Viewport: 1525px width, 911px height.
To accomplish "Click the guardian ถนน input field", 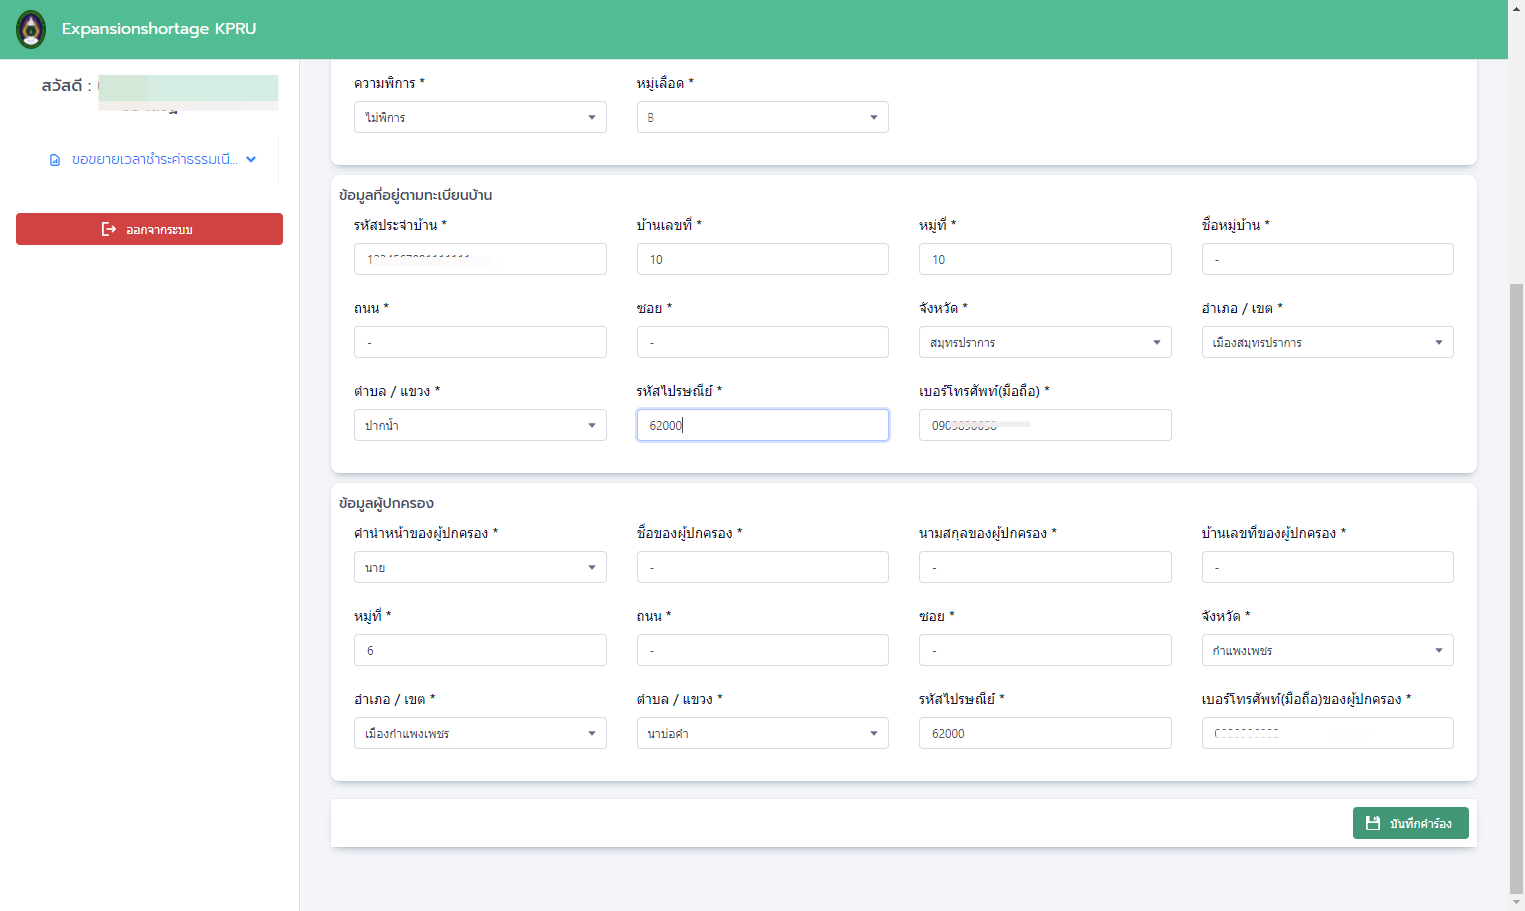I will pyautogui.click(x=762, y=650).
